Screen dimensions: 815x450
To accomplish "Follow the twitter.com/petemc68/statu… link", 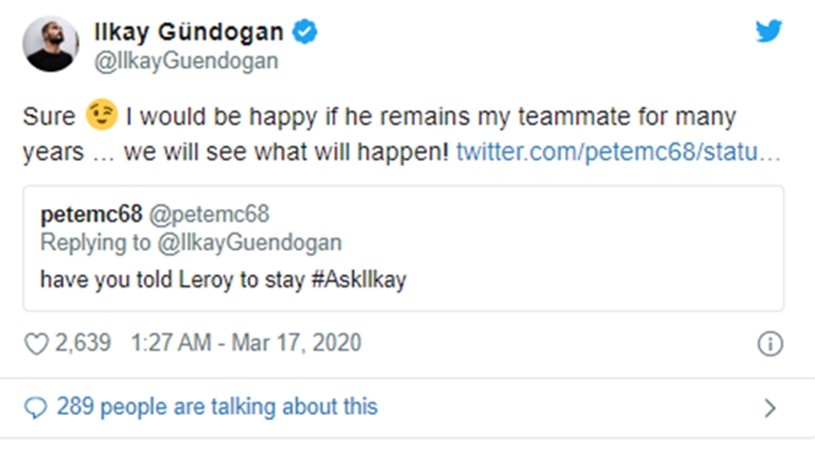I will click(618, 154).
